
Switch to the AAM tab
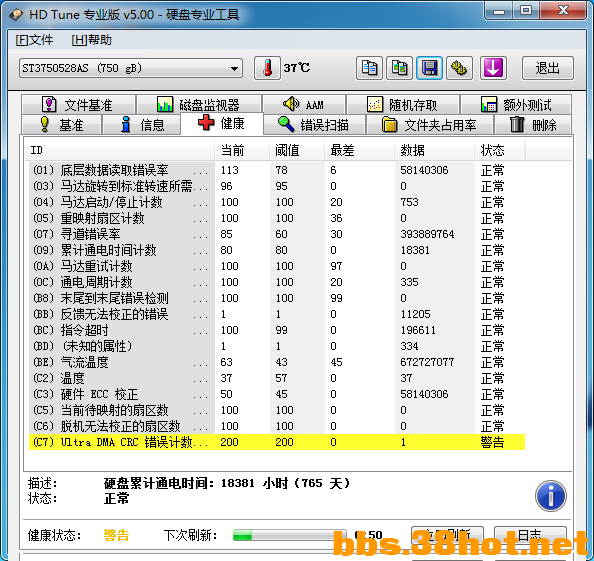pyautogui.click(x=304, y=104)
